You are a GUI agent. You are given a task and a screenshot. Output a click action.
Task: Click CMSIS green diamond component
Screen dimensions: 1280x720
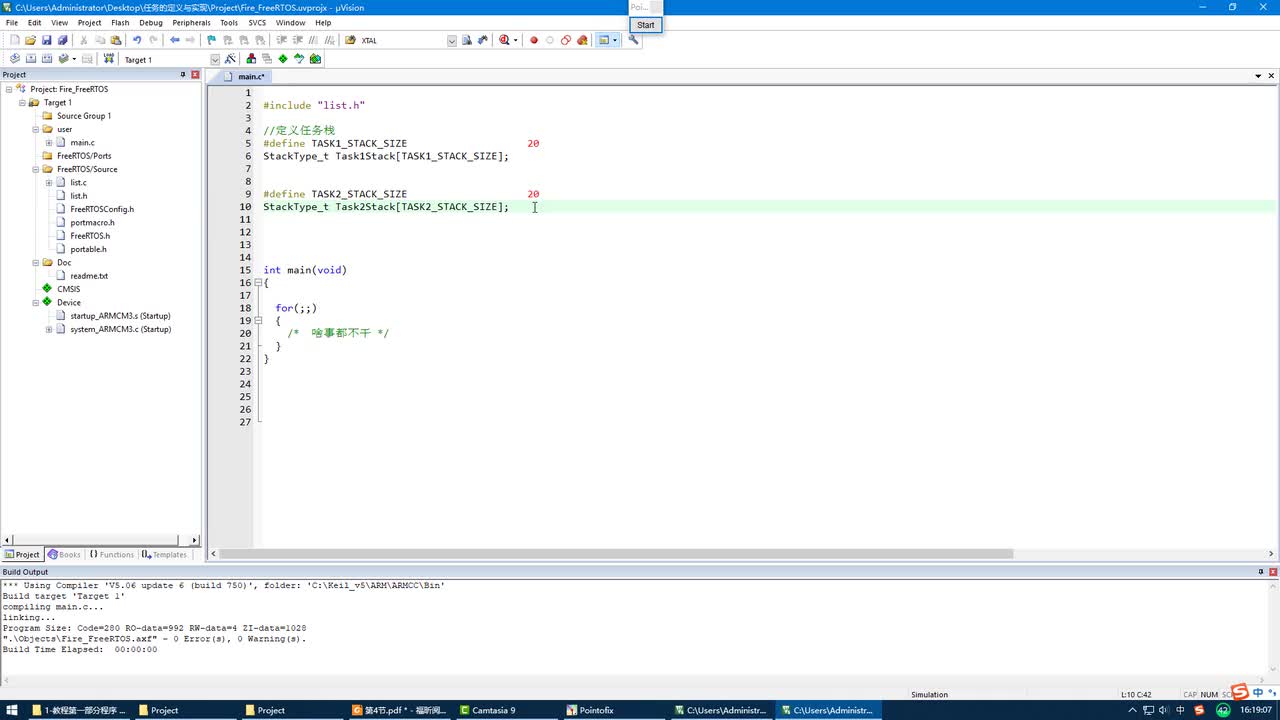(x=47, y=289)
